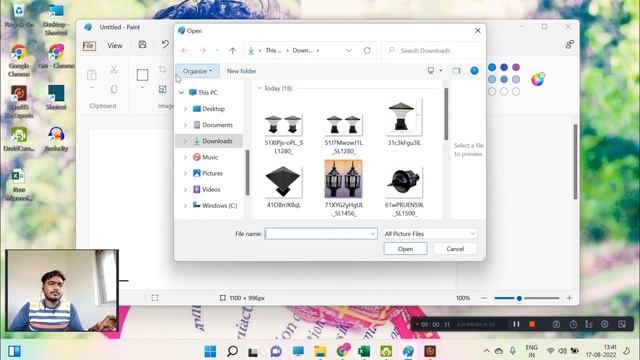Open Excel from the taskbar
640x360 pixels.
[x=364, y=351]
